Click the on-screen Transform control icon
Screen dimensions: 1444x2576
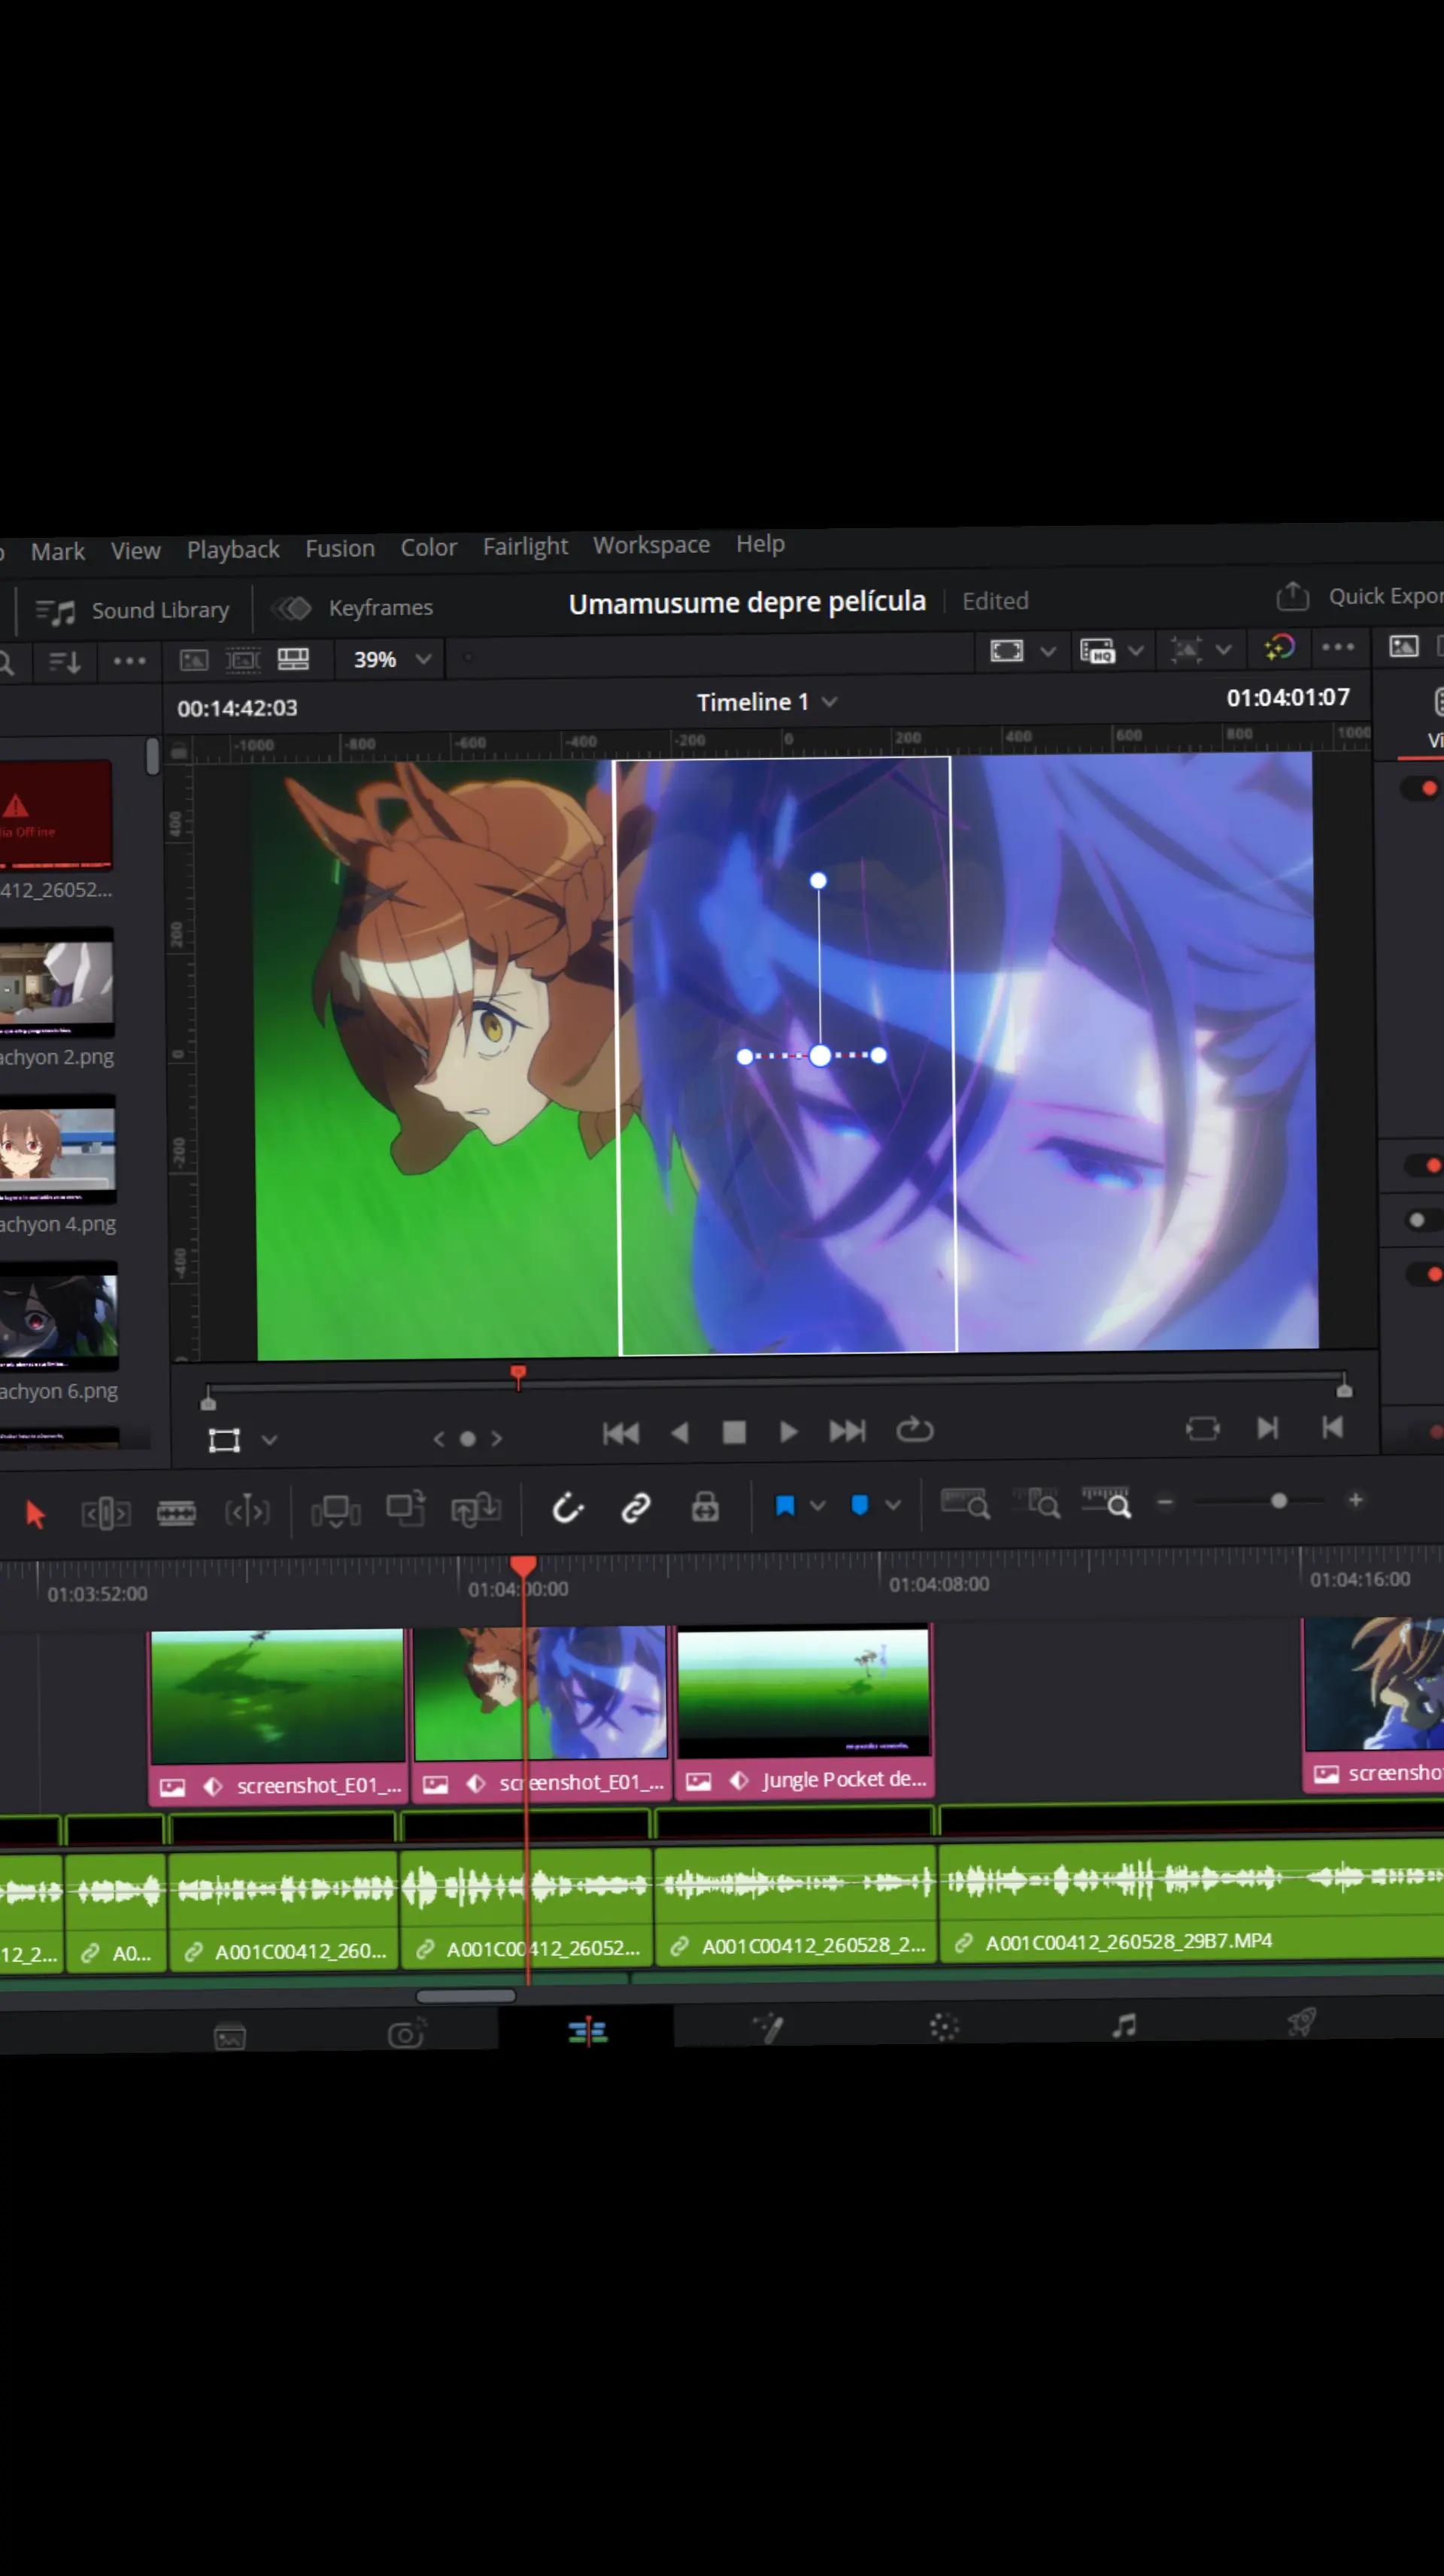tap(224, 1440)
